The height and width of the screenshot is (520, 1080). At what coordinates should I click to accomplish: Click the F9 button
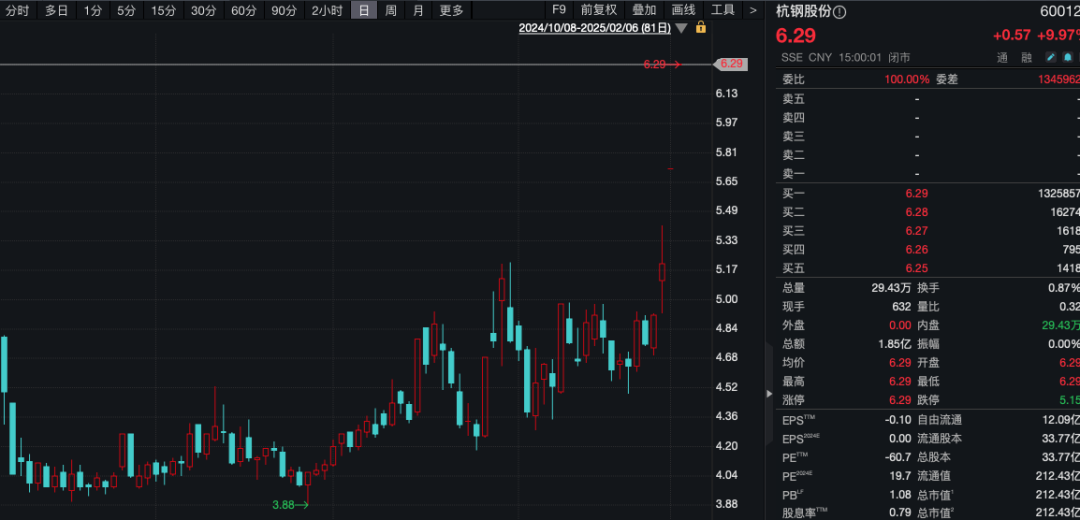pyautogui.click(x=559, y=10)
